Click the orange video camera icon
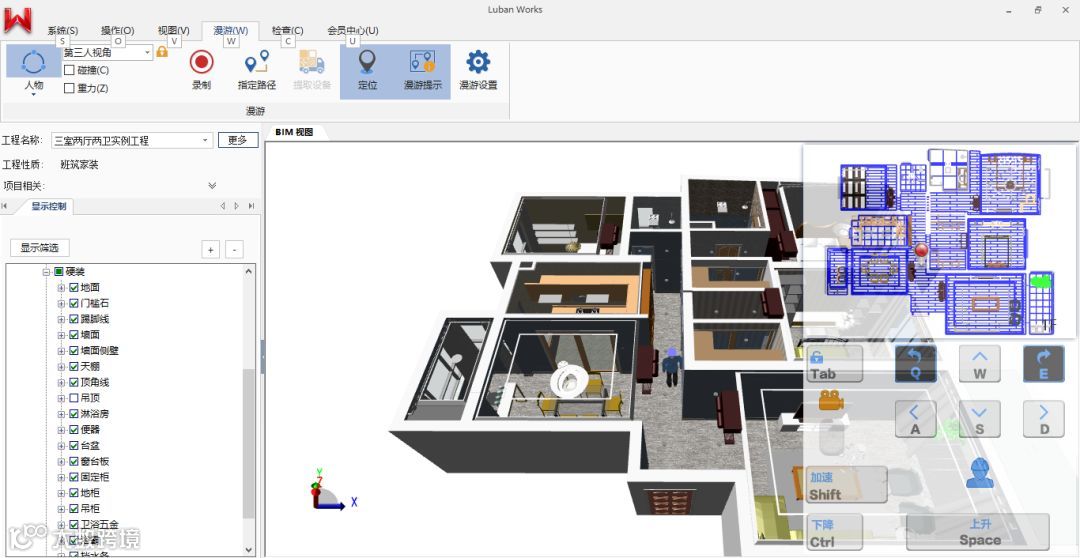1080x558 pixels. pyautogui.click(x=831, y=400)
